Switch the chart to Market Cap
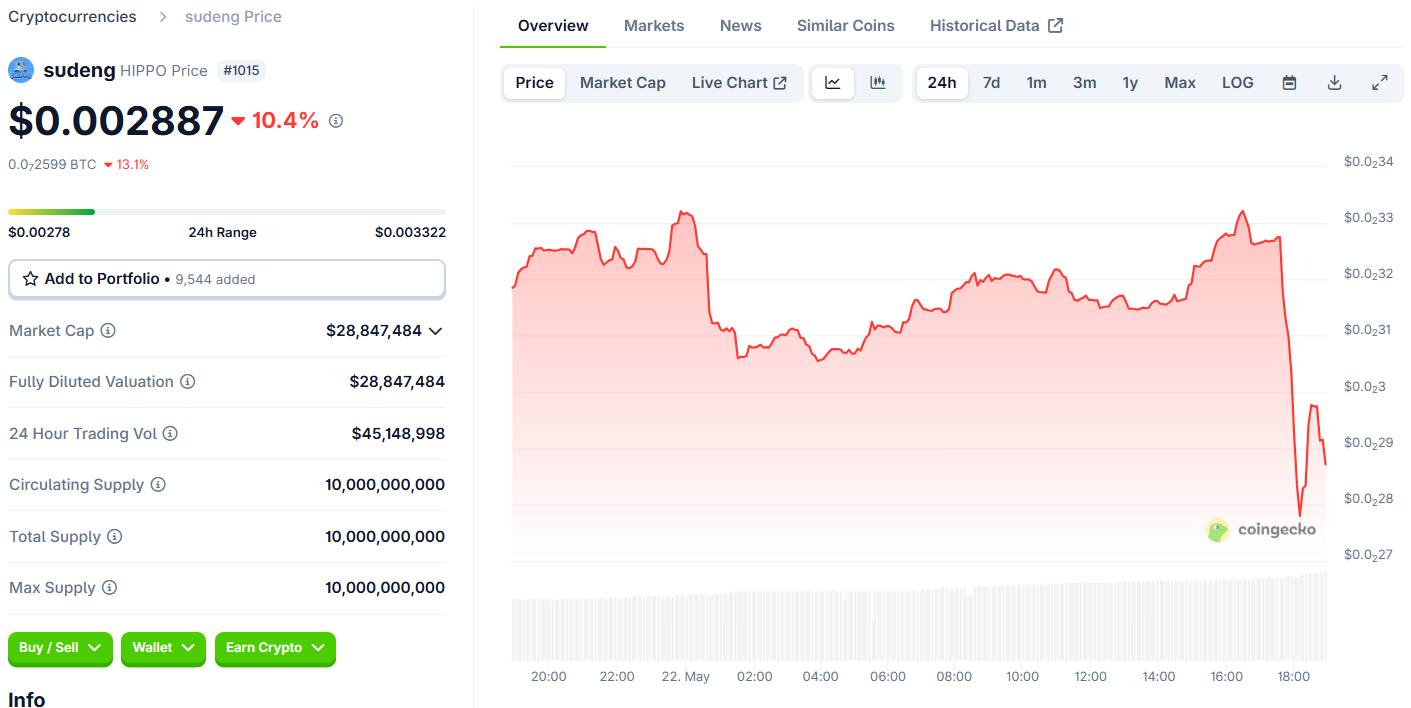Screen dimensions: 1411x708 [x=622, y=83]
